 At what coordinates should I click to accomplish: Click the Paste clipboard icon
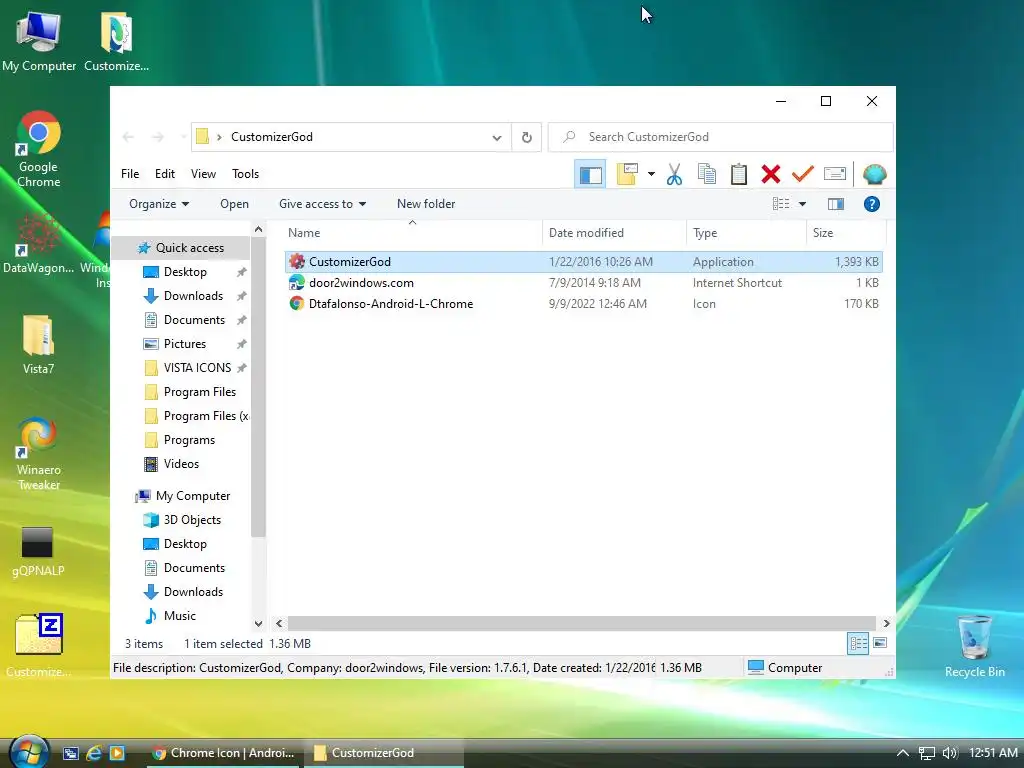[739, 174]
